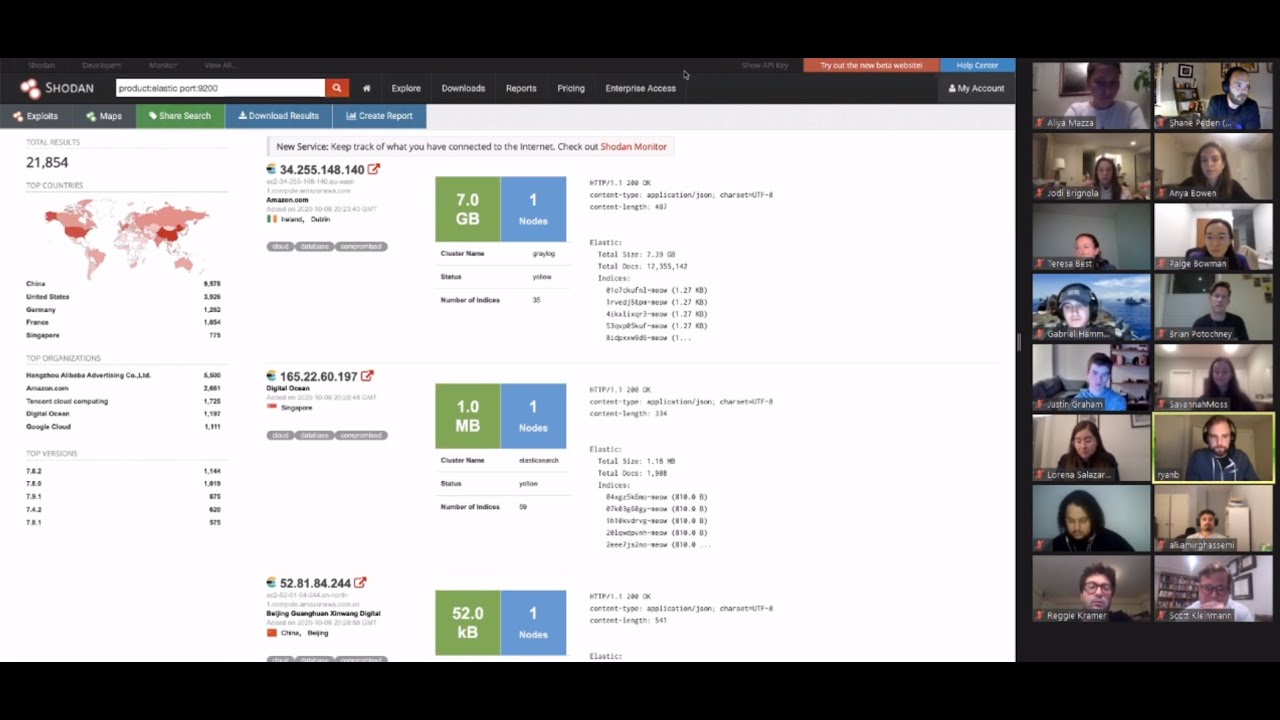Select Aliya Mazza's video in Zoom

(x=1091, y=95)
